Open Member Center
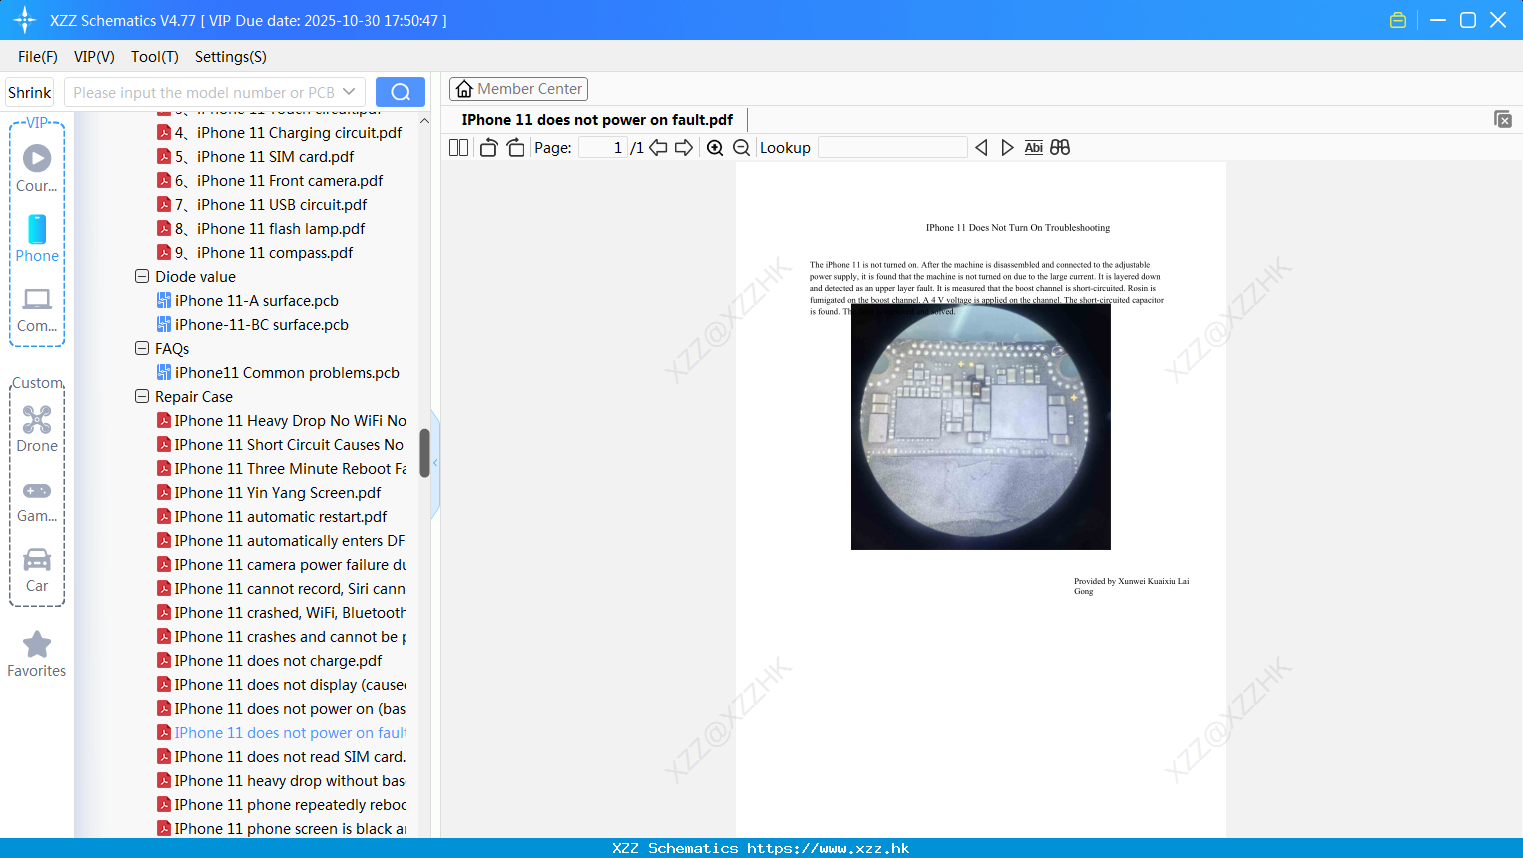This screenshot has height=858, width=1523. (518, 89)
